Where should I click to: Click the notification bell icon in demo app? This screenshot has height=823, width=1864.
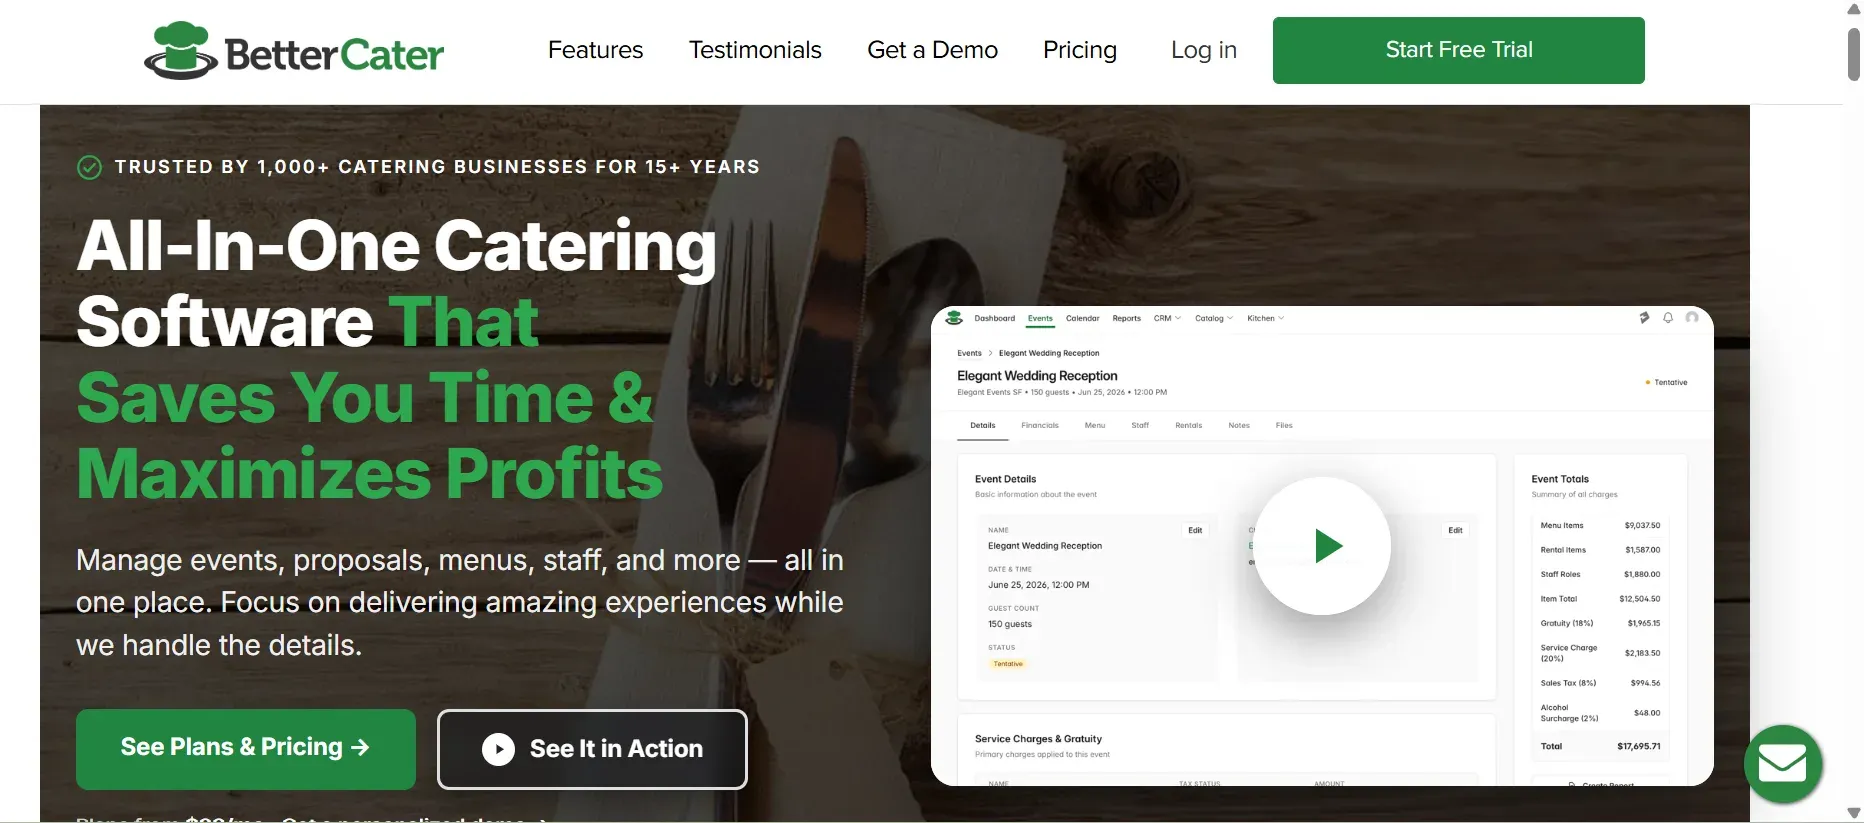tap(1668, 318)
